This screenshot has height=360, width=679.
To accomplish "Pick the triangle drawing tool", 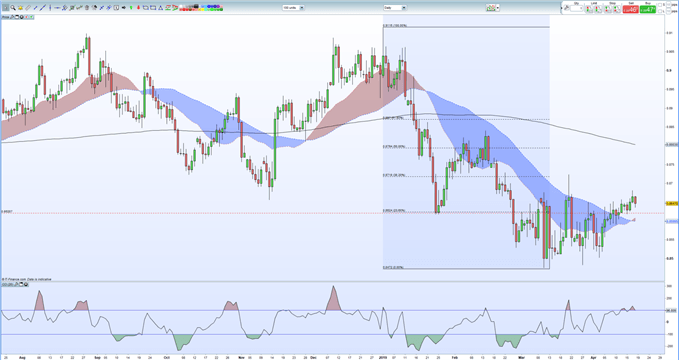I will (x=160, y=7).
